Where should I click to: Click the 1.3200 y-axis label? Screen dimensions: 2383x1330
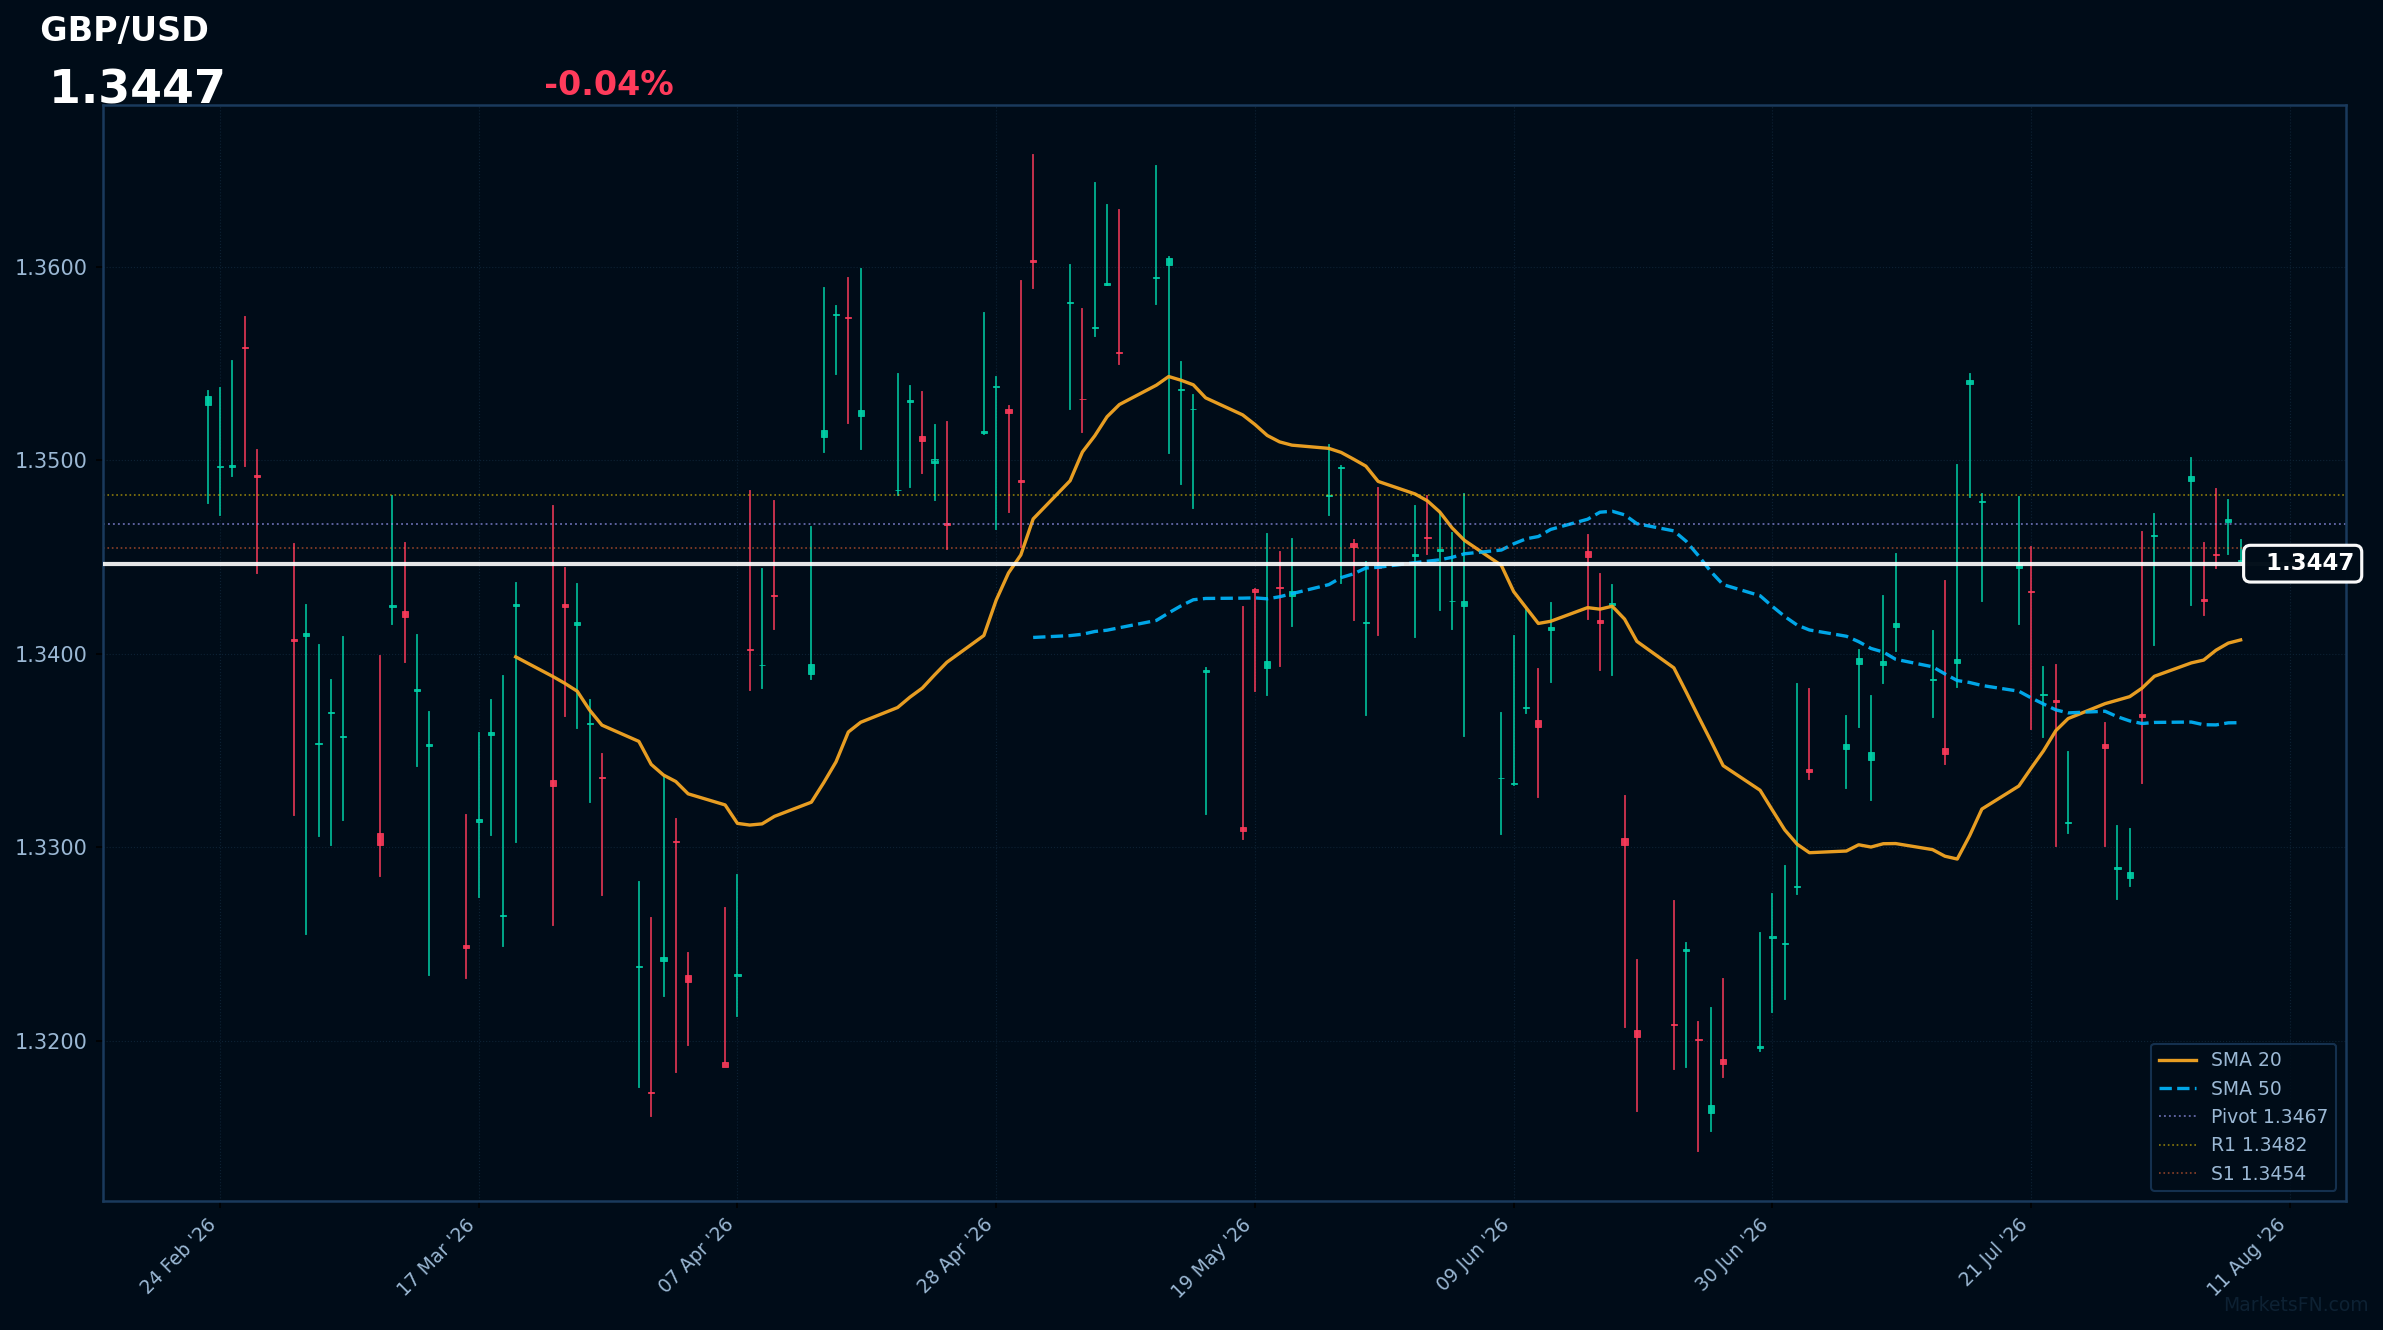click(51, 1042)
